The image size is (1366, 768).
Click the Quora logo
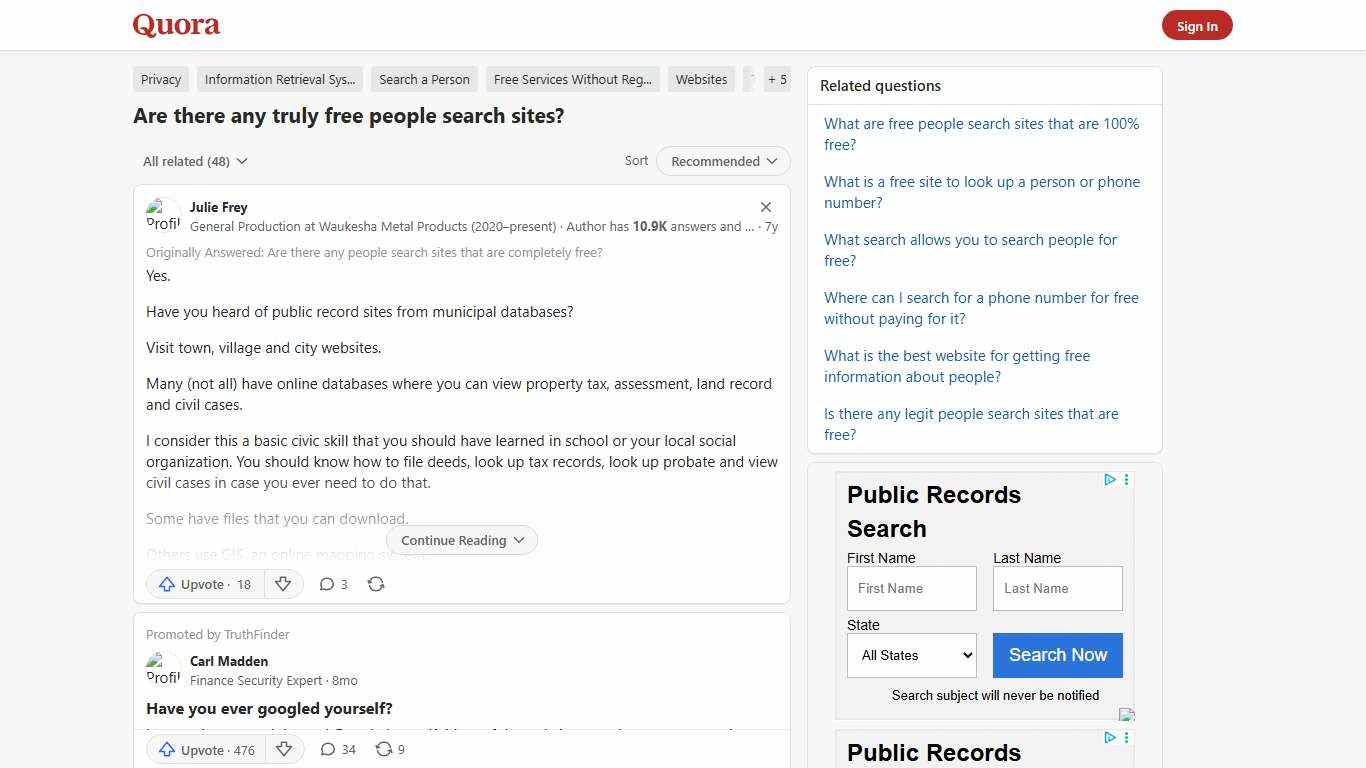point(175,25)
